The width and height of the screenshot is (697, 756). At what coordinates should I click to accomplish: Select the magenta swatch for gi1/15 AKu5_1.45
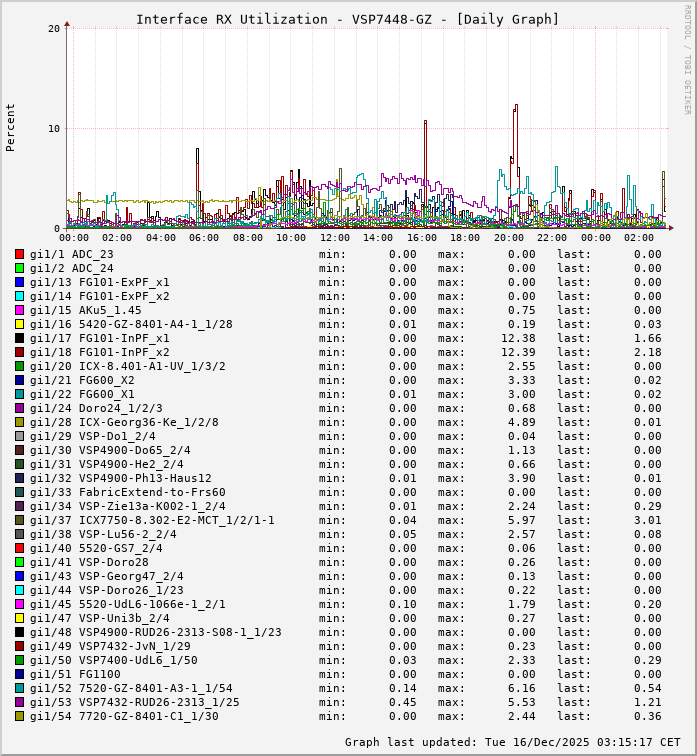pyautogui.click(x=19, y=310)
